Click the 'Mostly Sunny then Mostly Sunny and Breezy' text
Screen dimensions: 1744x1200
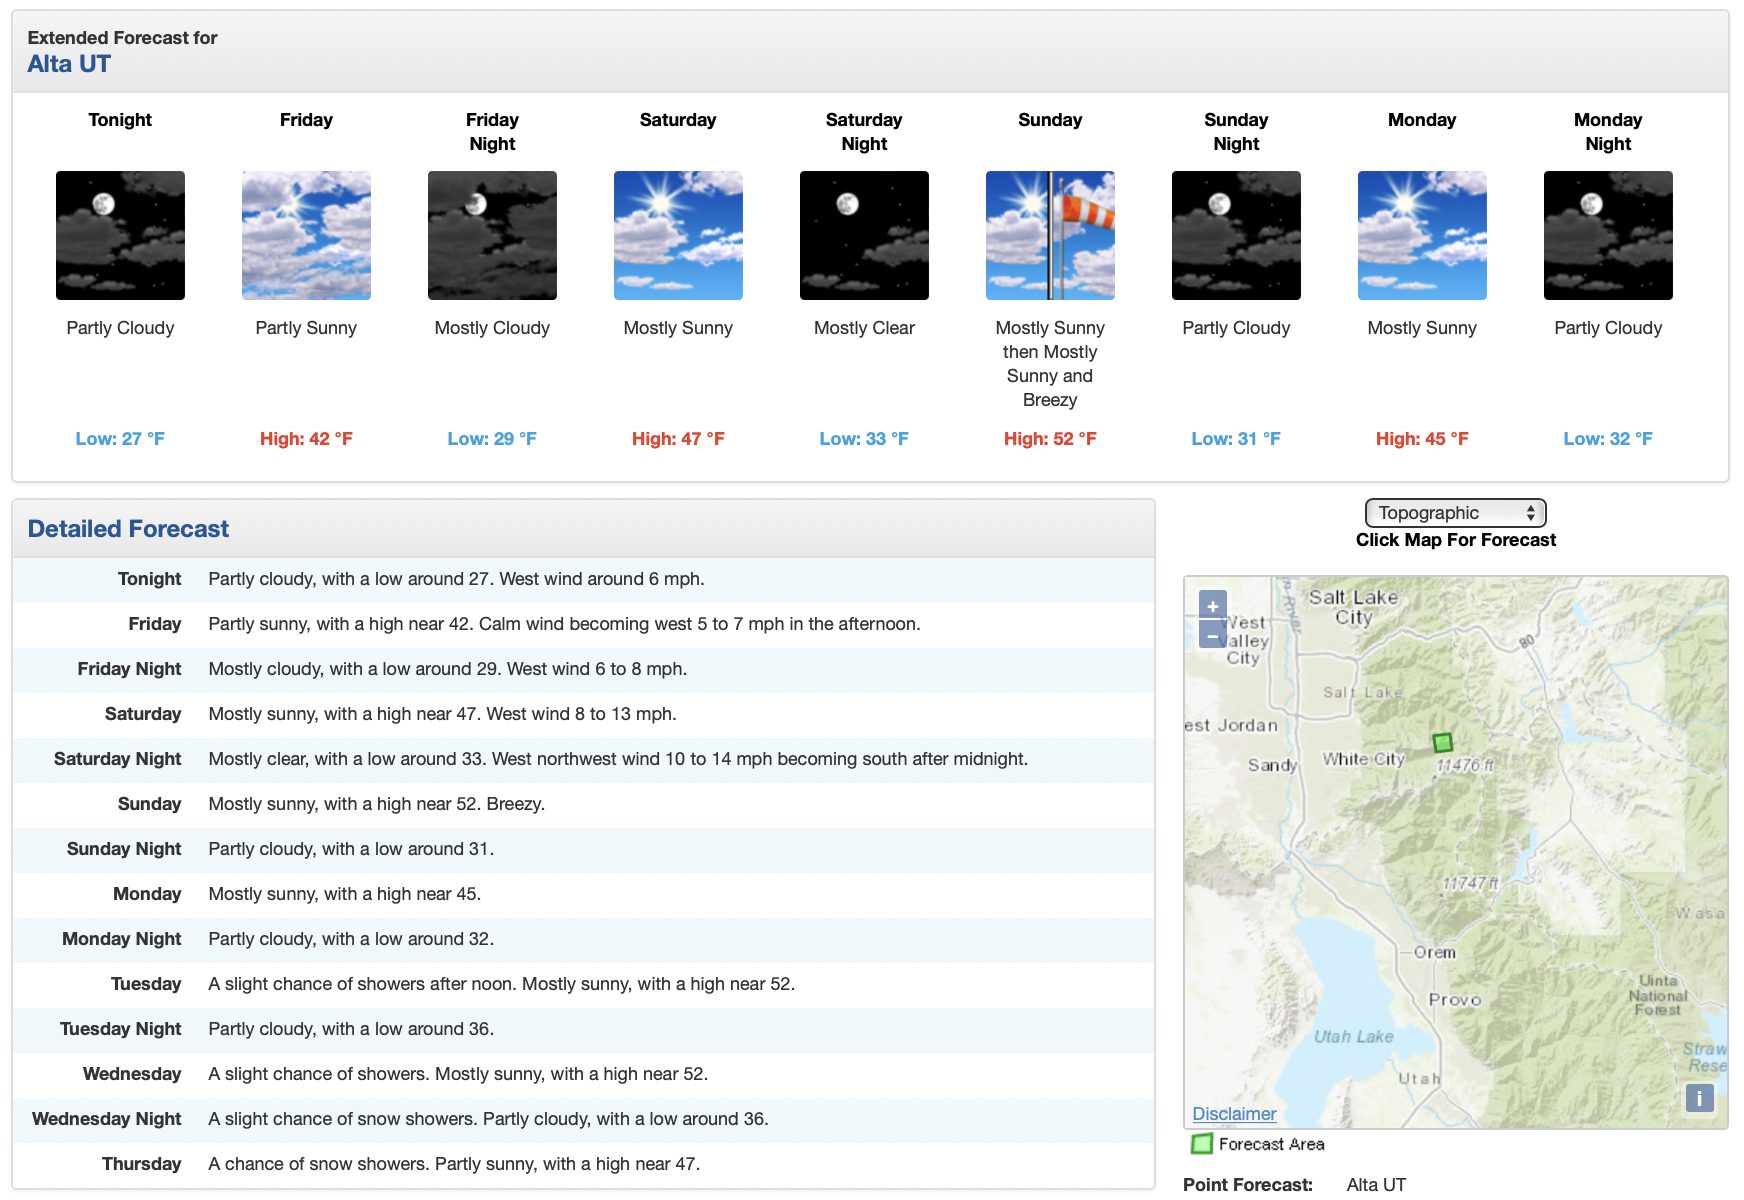coord(1050,364)
